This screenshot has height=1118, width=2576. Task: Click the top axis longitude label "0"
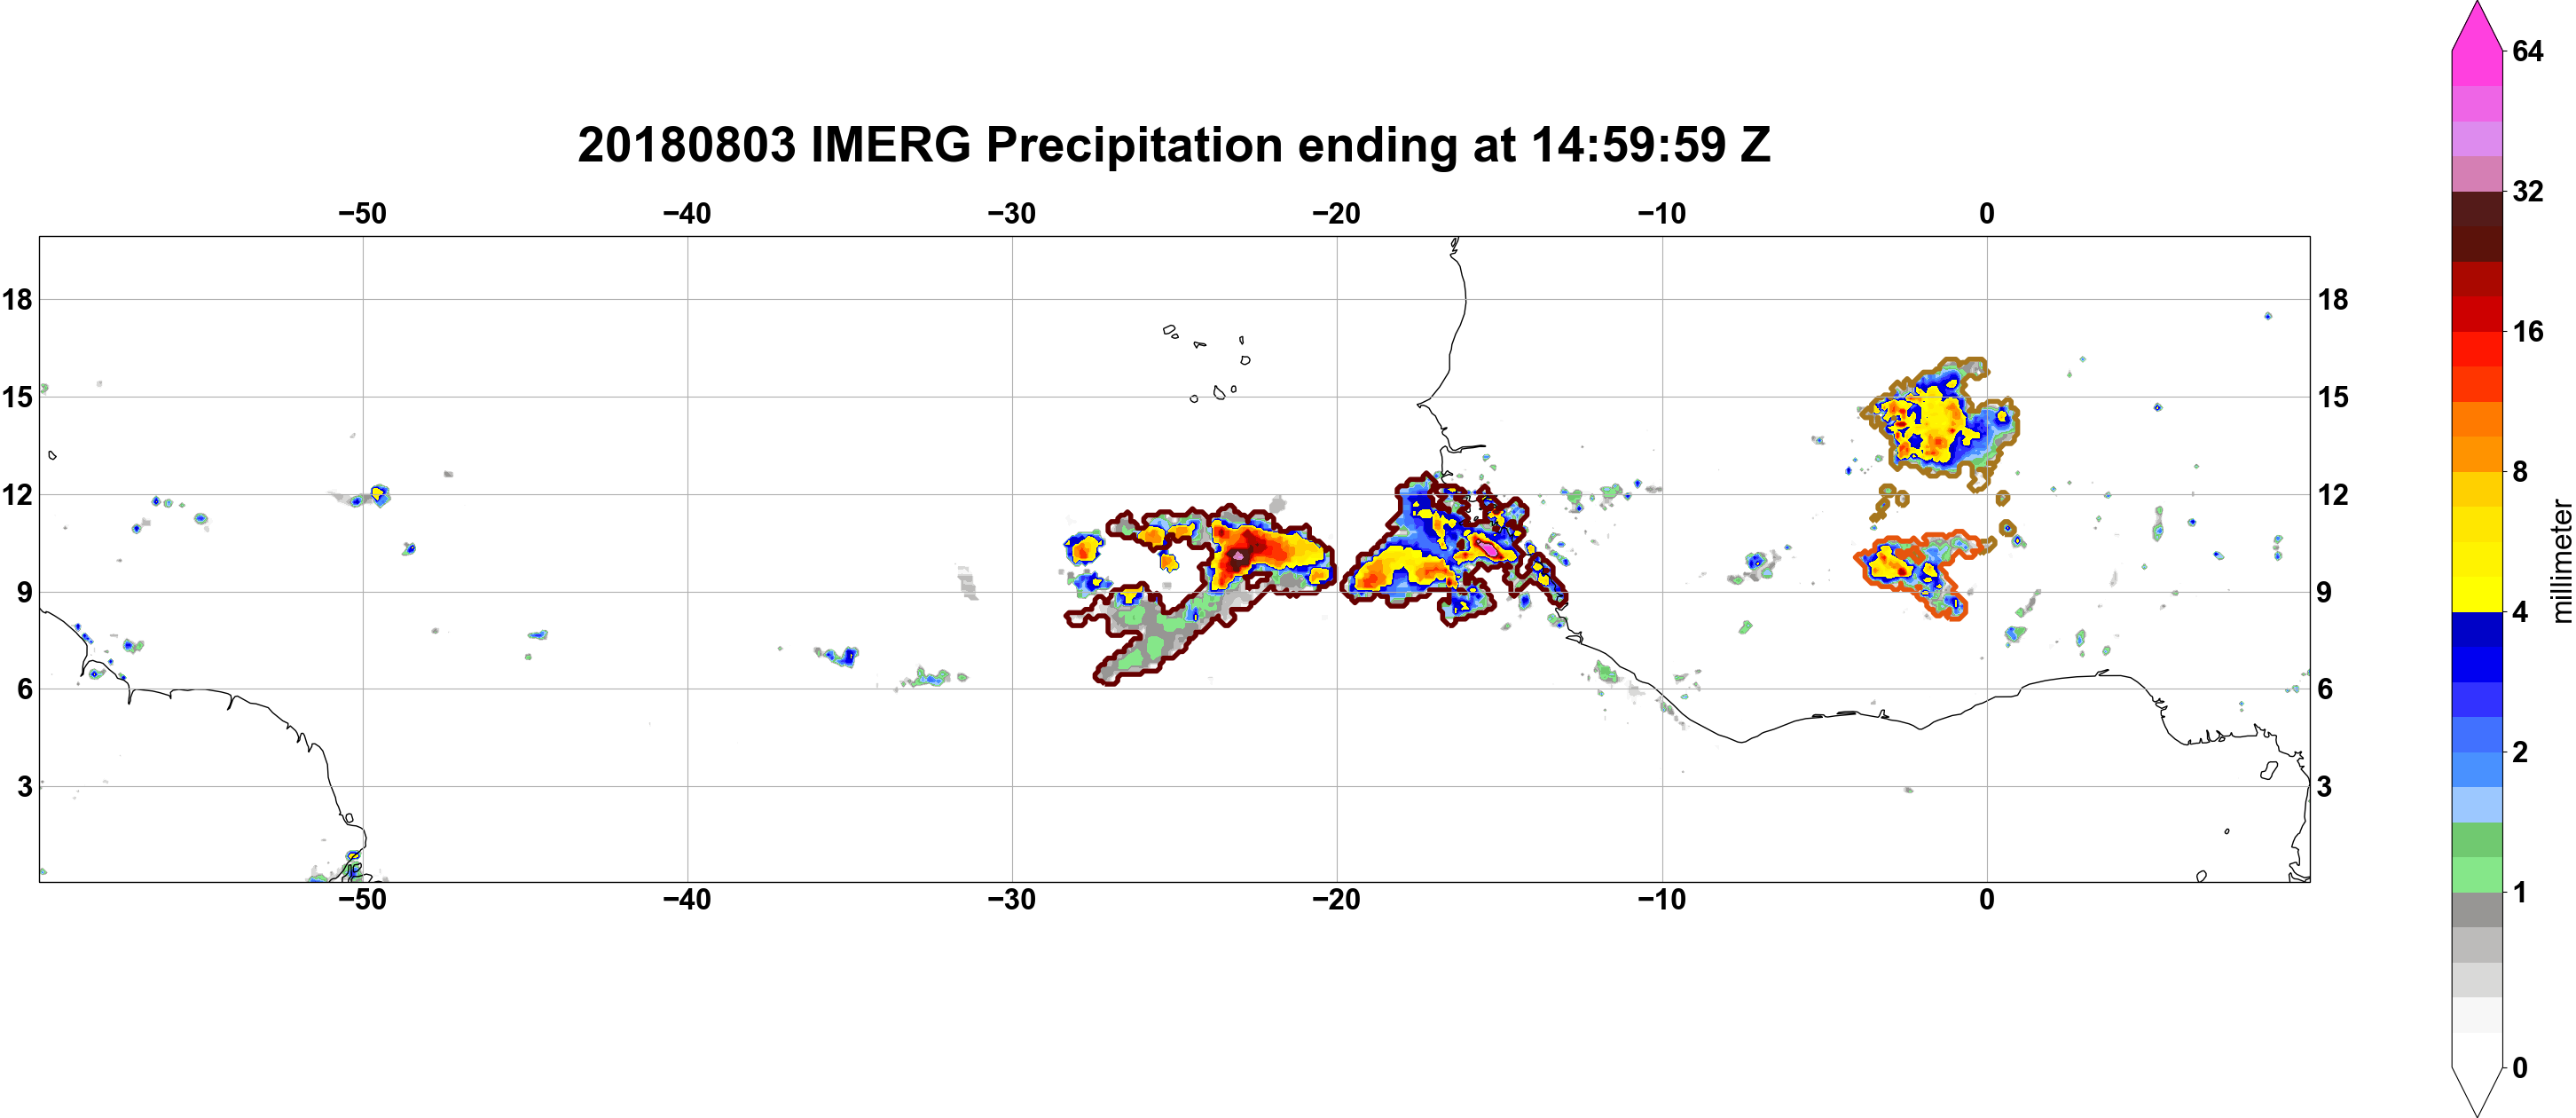1987,214
